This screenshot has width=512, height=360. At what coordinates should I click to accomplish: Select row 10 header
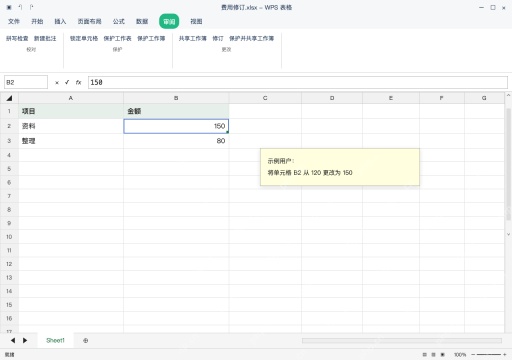(9, 237)
